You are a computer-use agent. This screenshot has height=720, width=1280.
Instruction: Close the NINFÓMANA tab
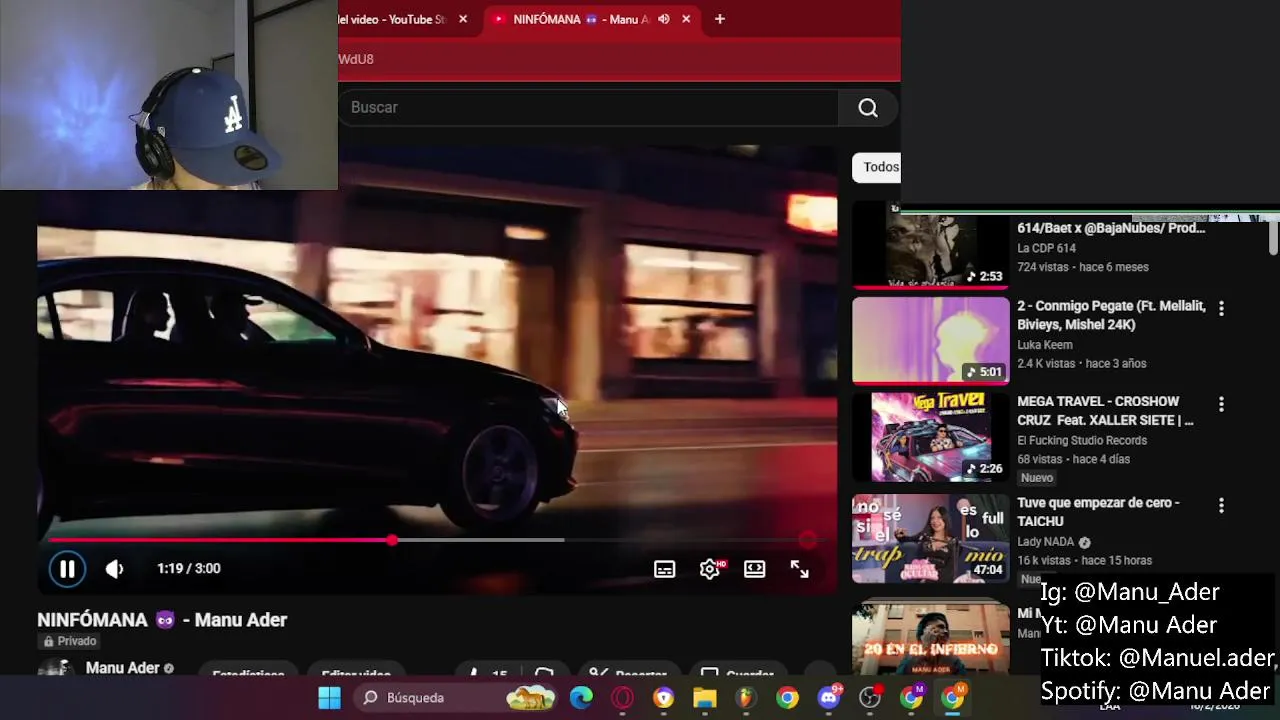coord(686,19)
